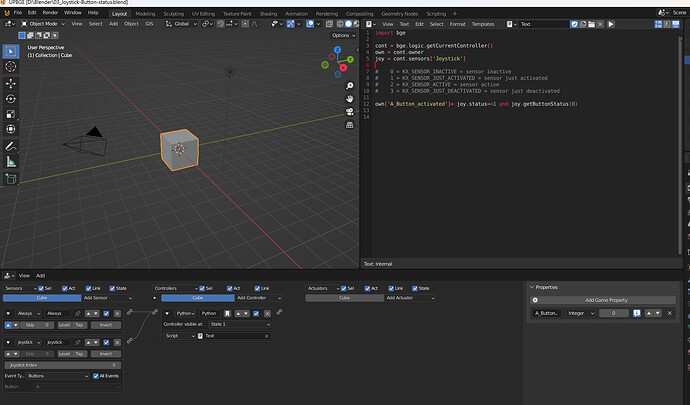Select the Scale tool
690x405 pixels.
click(x=11, y=114)
